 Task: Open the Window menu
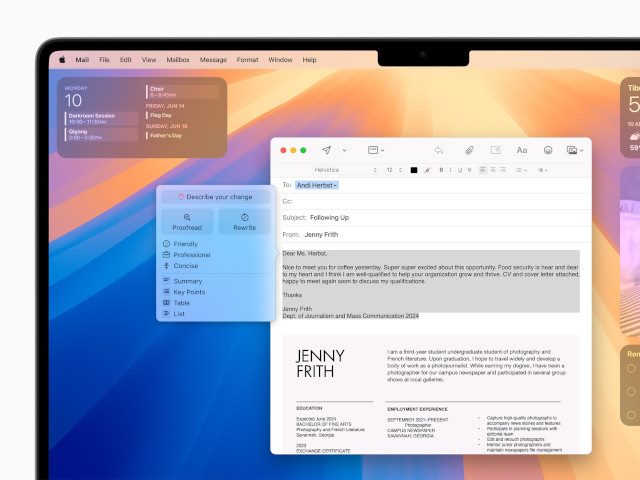point(280,60)
